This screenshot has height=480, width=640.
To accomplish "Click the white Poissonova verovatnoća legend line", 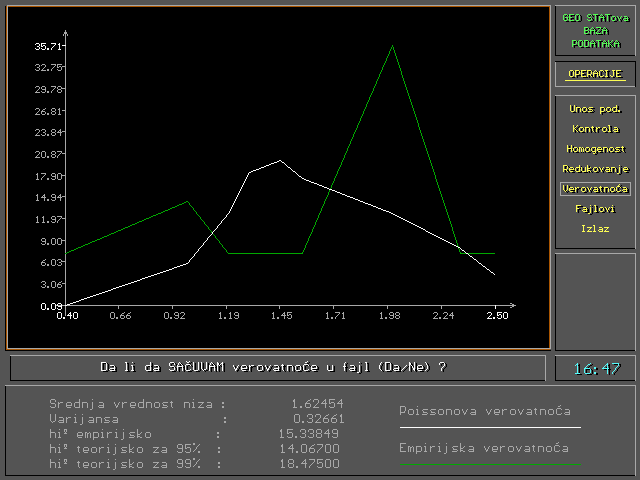I will pyautogui.click(x=489, y=427).
